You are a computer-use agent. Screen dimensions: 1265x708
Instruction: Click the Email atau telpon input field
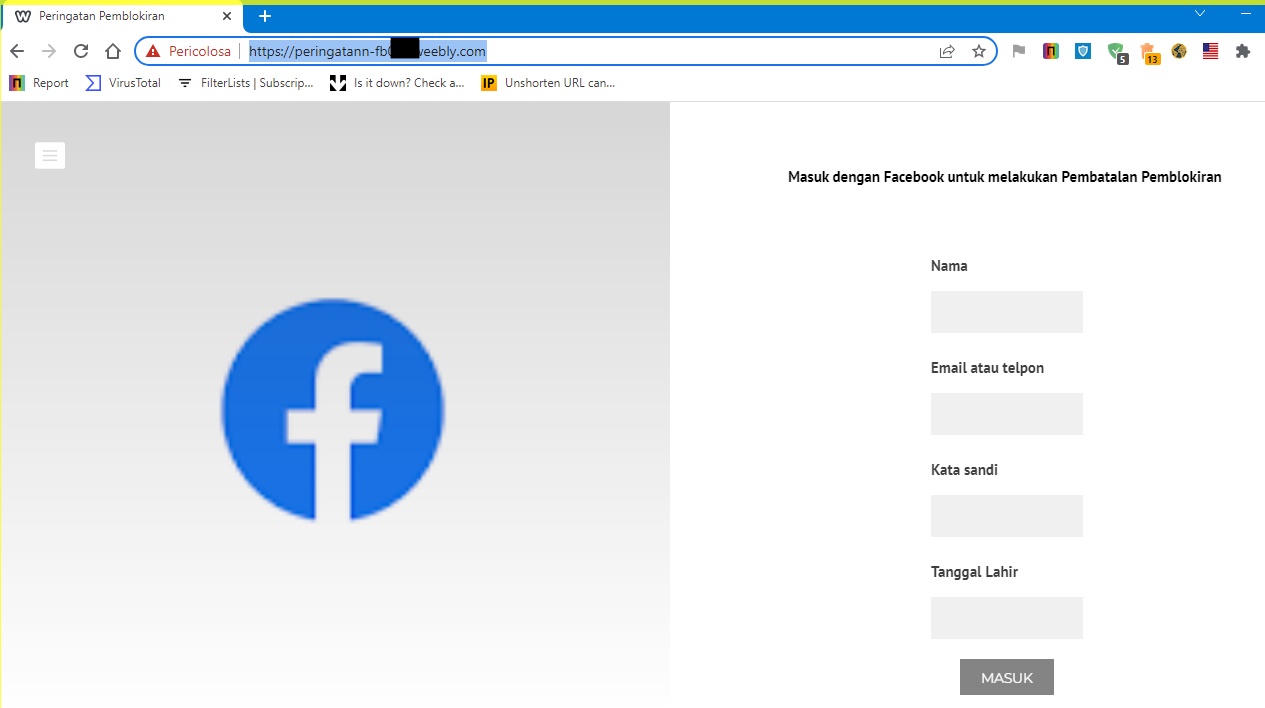coord(1006,414)
